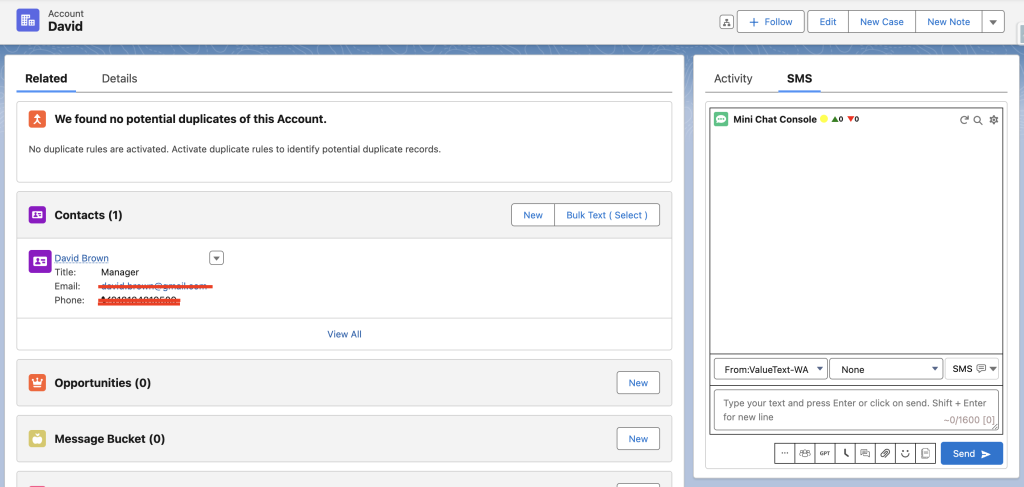Open Mini Chat Console settings gear

[x=993, y=120]
